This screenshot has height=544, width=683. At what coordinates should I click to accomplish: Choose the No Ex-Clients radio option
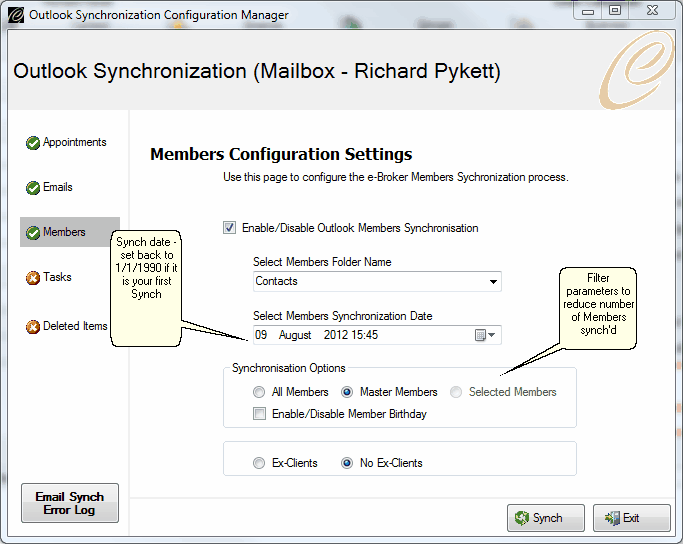347,463
